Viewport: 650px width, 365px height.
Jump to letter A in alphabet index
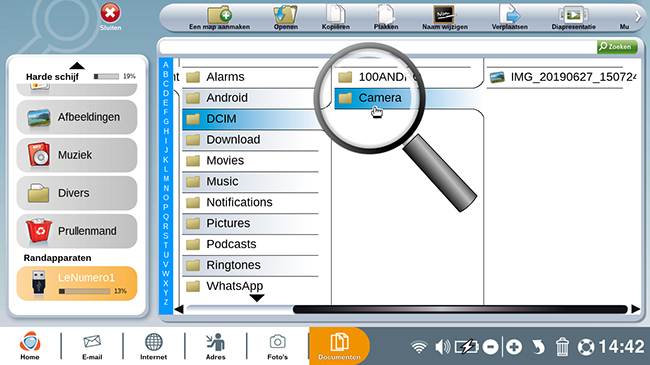click(166, 65)
